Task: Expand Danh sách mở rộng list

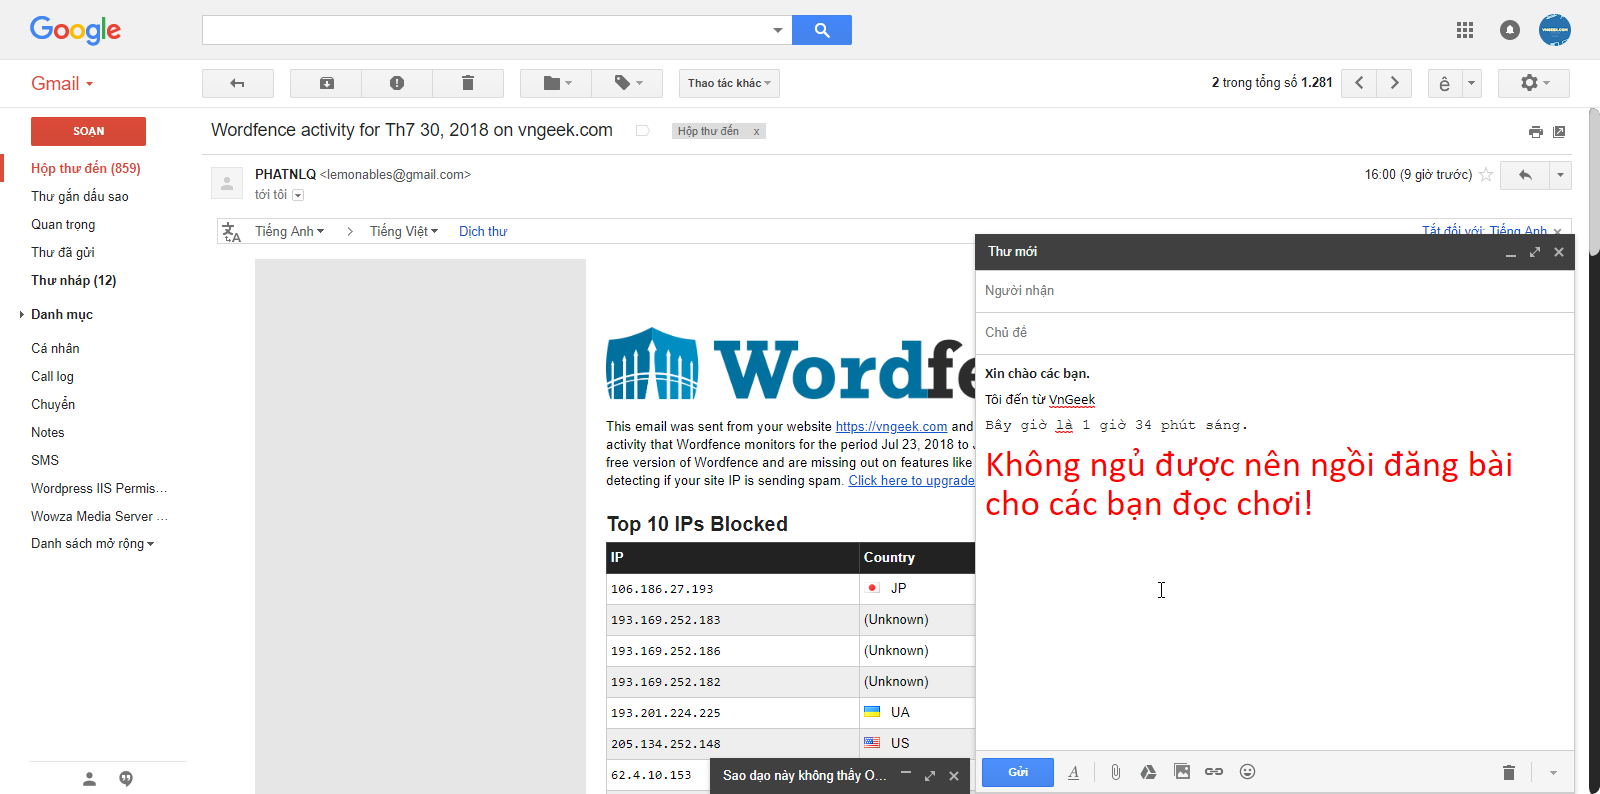Action: (x=92, y=544)
